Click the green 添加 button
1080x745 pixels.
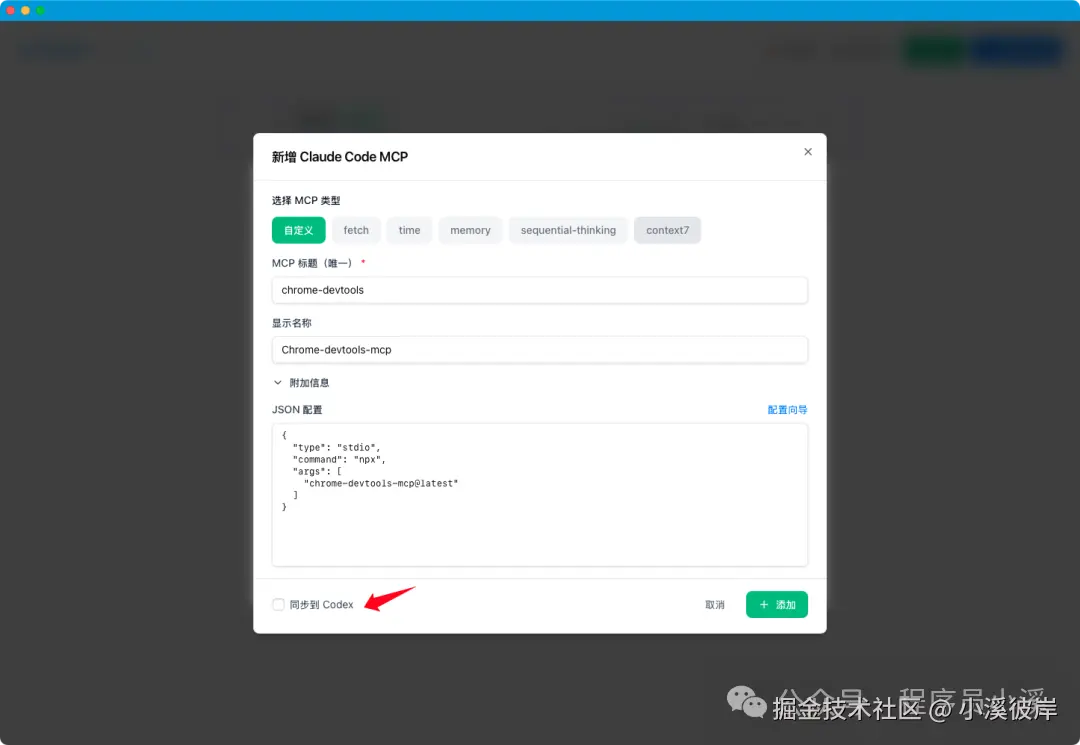click(776, 605)
